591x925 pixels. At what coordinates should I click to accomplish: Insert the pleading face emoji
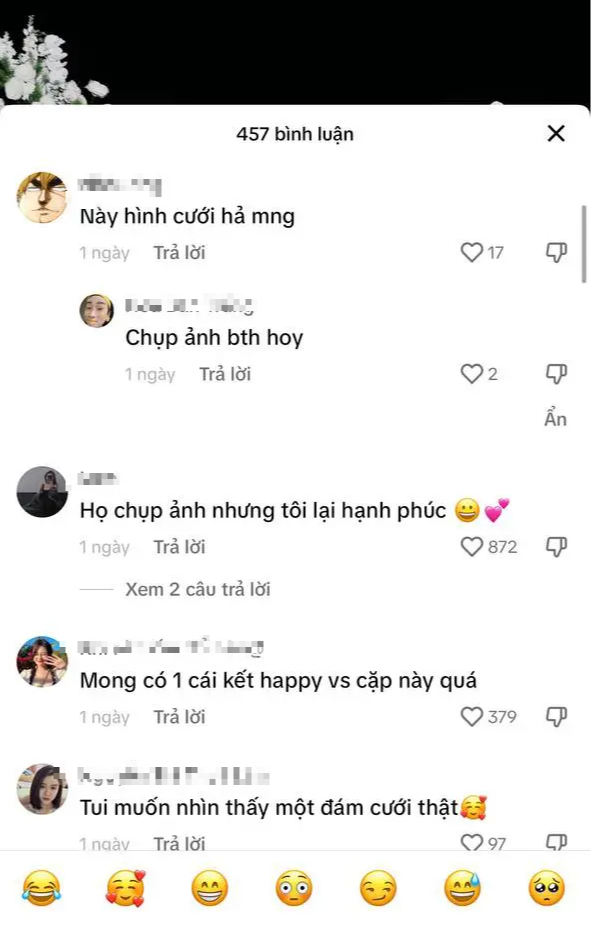coord(547,888)
